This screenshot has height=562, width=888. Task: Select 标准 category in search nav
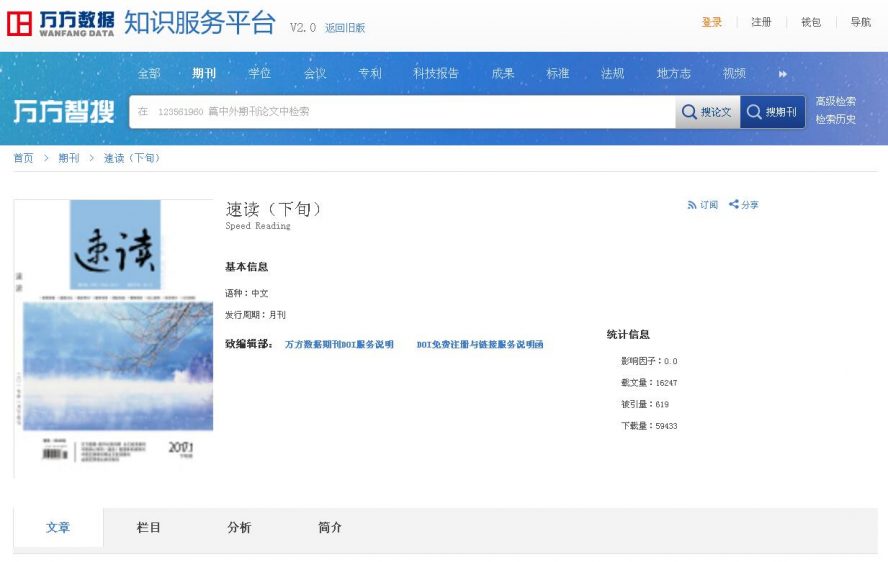pos(557,74)
